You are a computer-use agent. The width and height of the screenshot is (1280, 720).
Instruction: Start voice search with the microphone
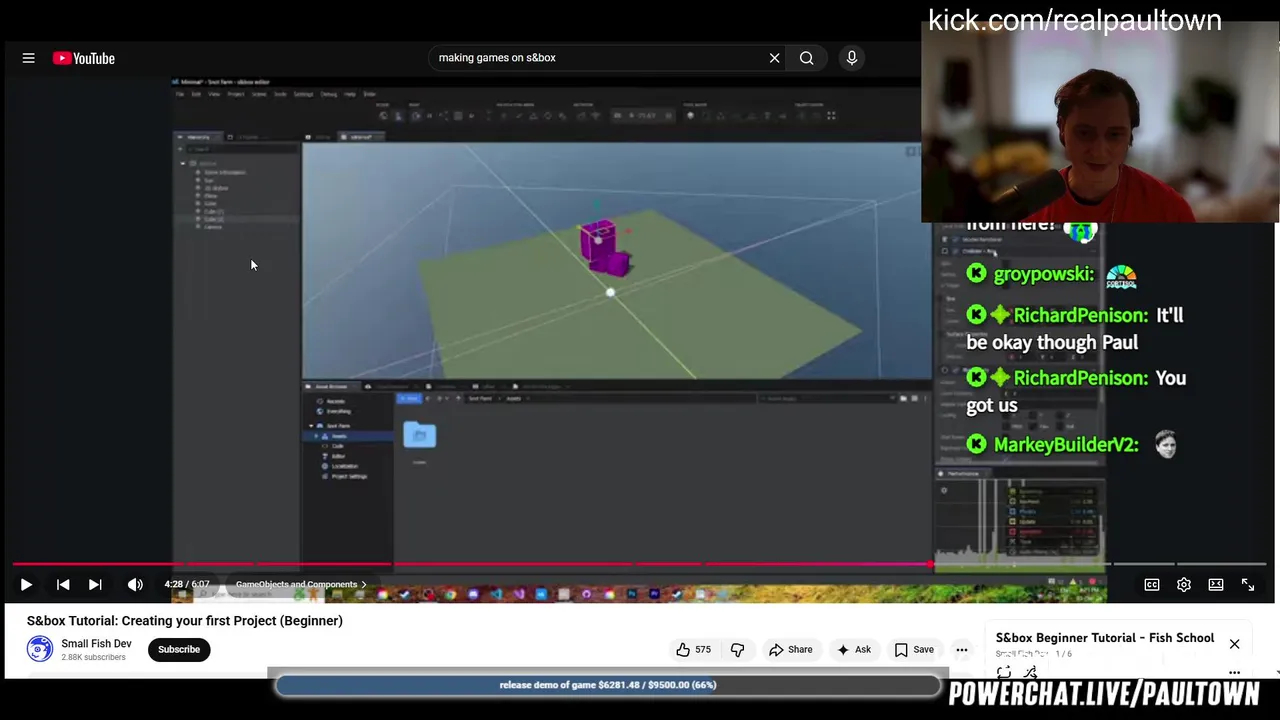(852, 58)
